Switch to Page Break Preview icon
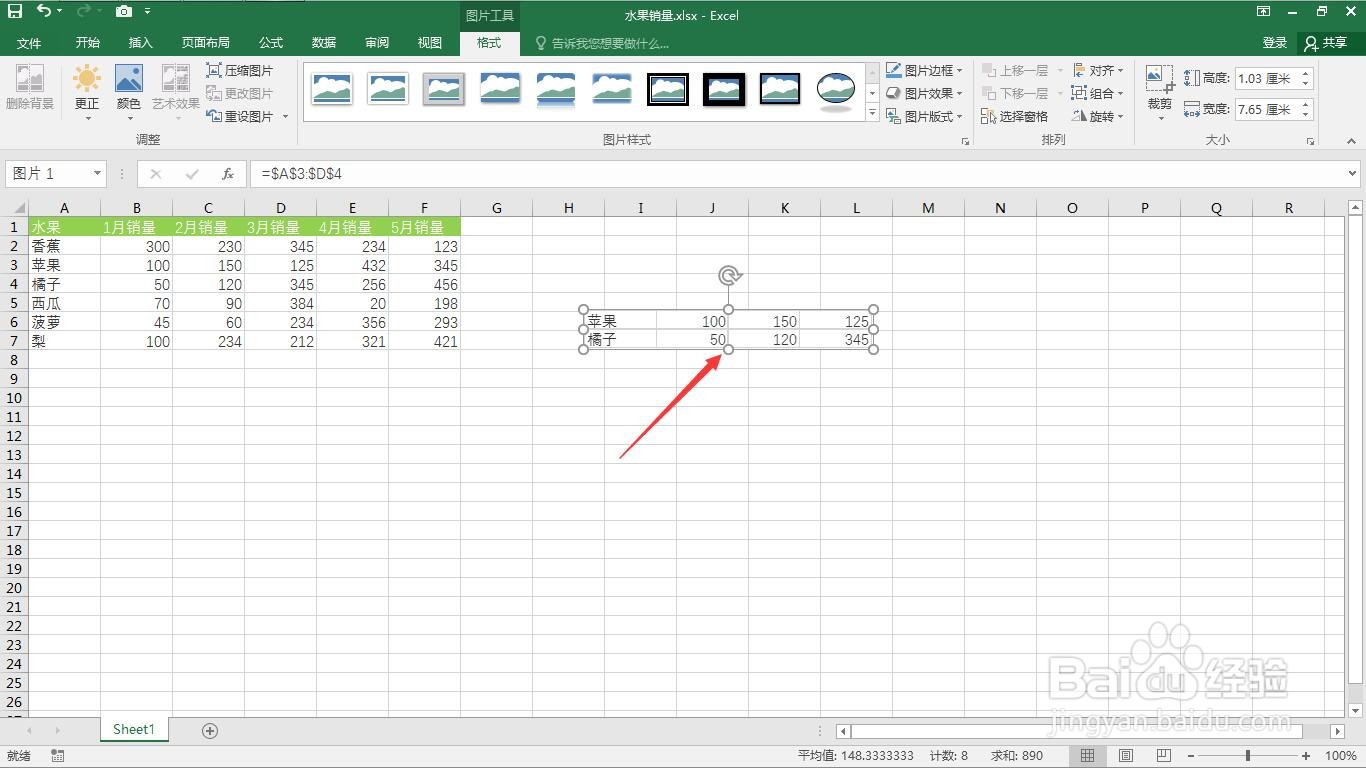The height and width of the screenshot is (768, 1366). (1164, 756)
